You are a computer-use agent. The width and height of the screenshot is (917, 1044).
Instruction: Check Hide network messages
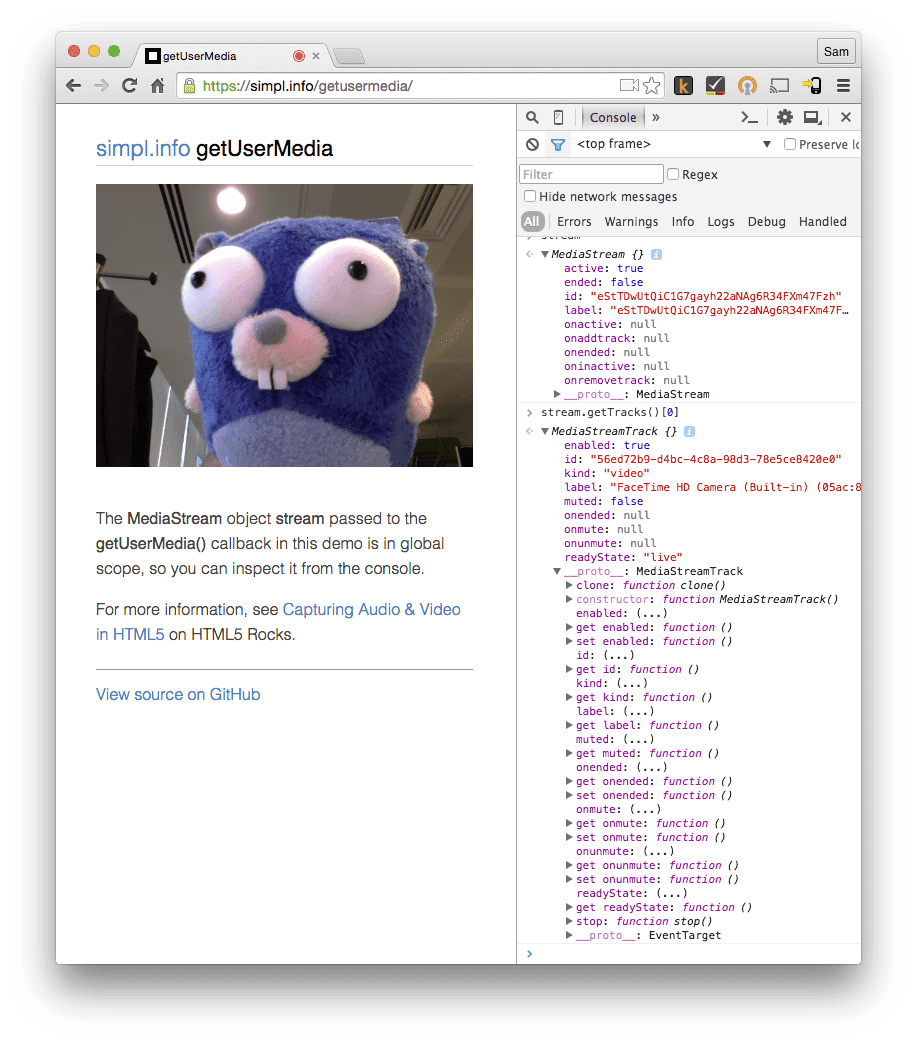tap(529, 196)
